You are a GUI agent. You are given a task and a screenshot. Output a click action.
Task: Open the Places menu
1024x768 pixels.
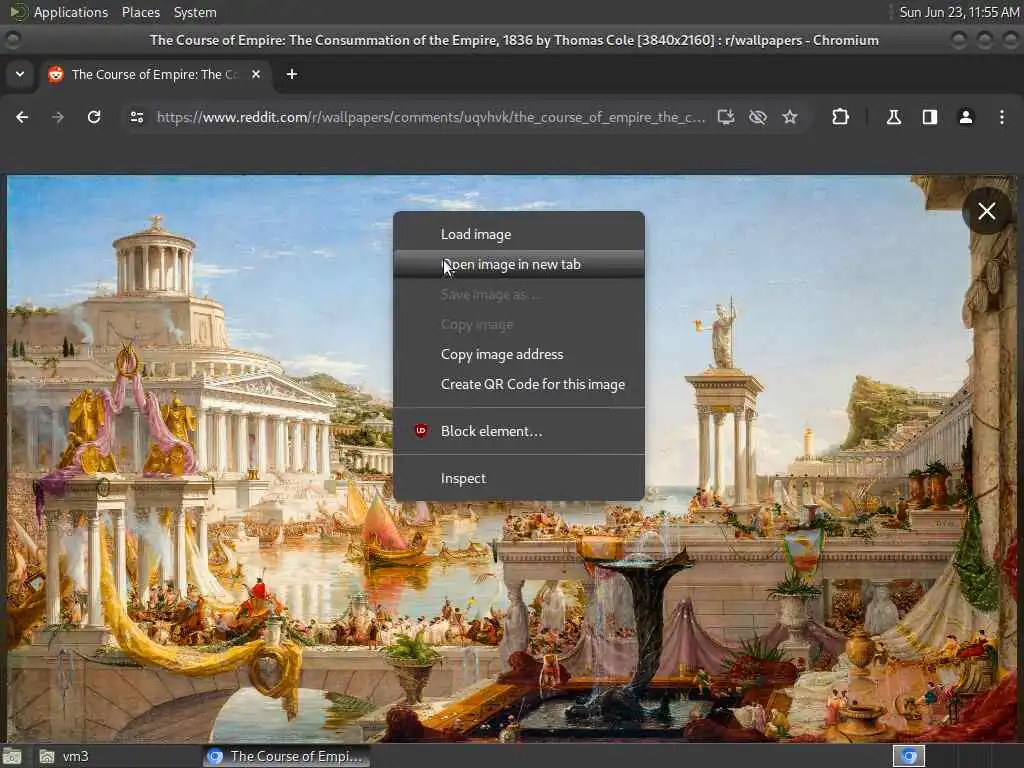[140, 12]
